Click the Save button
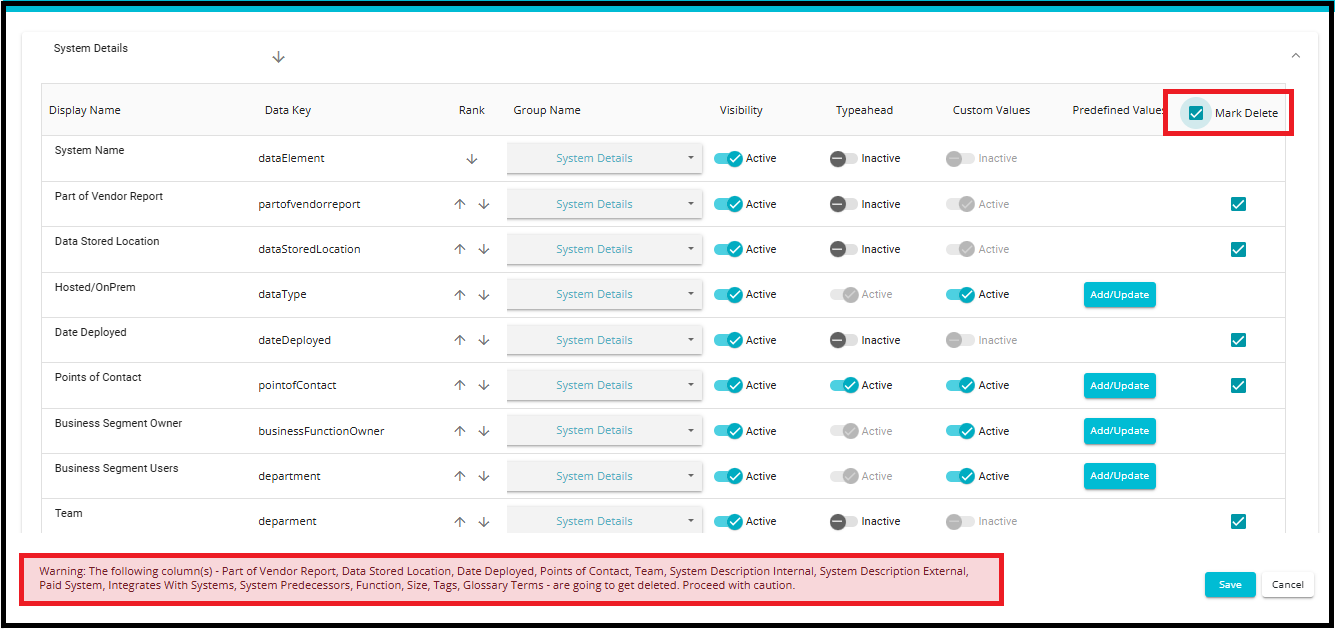 pos(1230,585)
